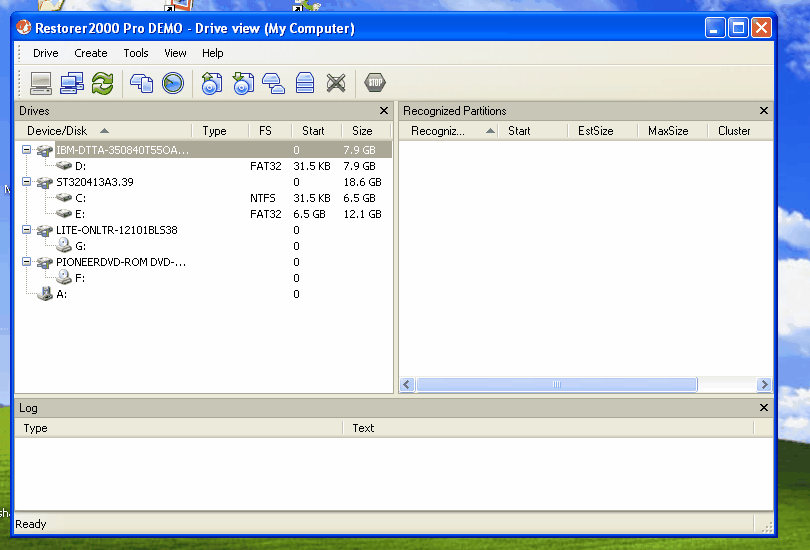Image resolution: width=810 pixels, height=550 pixels.
Task: Select the C: NTFS volume
Action: (x=204, y=198)
